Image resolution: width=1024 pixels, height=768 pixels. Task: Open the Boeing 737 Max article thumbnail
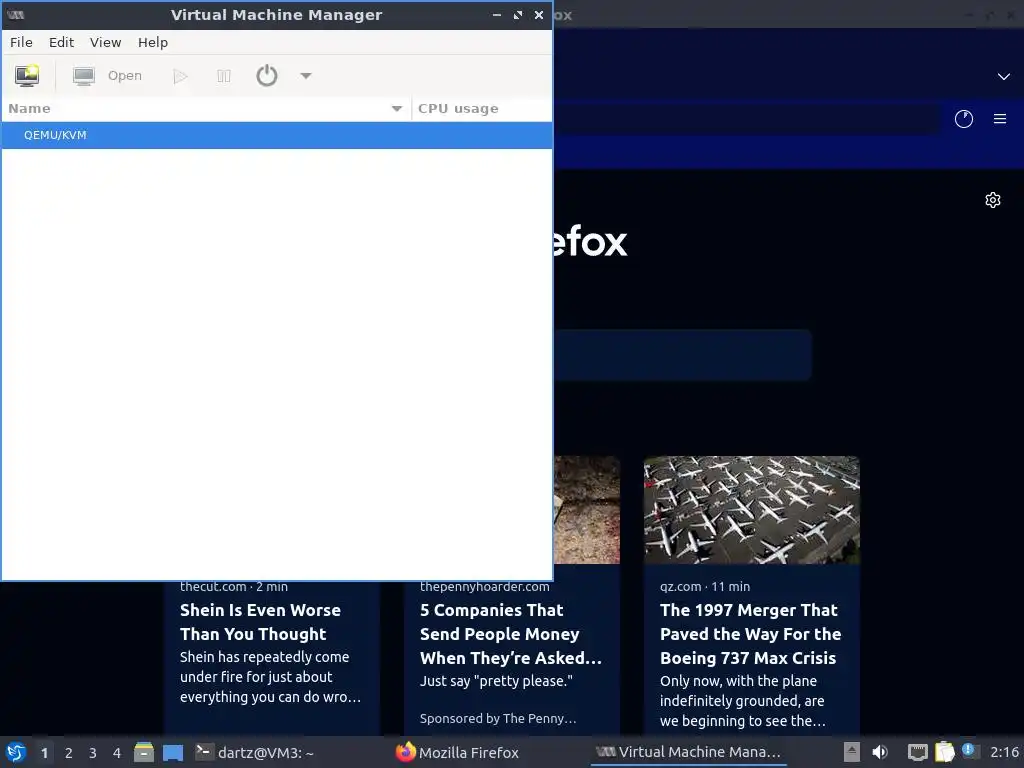pos(752,510)
